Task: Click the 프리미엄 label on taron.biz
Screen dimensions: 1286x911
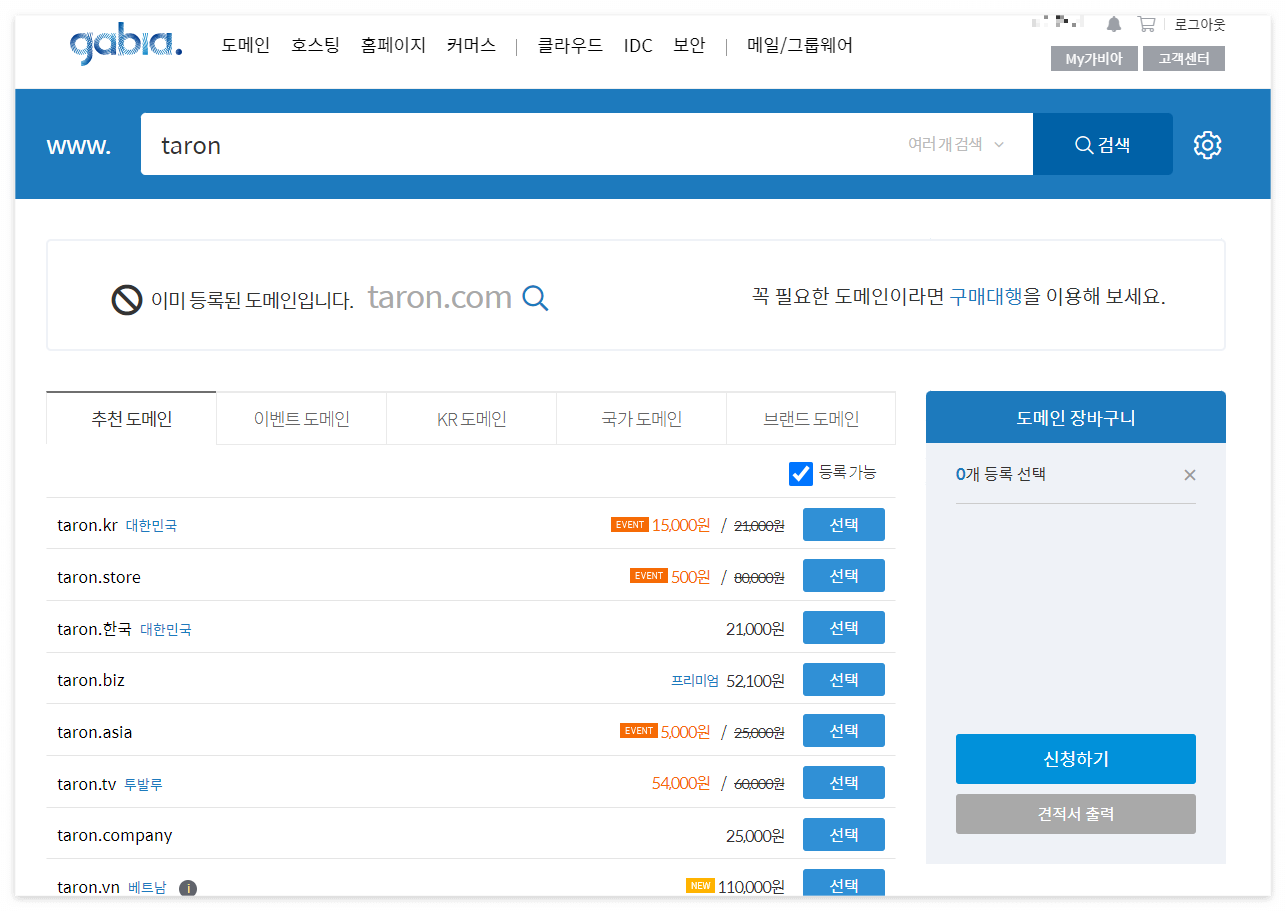Action: 695,681
